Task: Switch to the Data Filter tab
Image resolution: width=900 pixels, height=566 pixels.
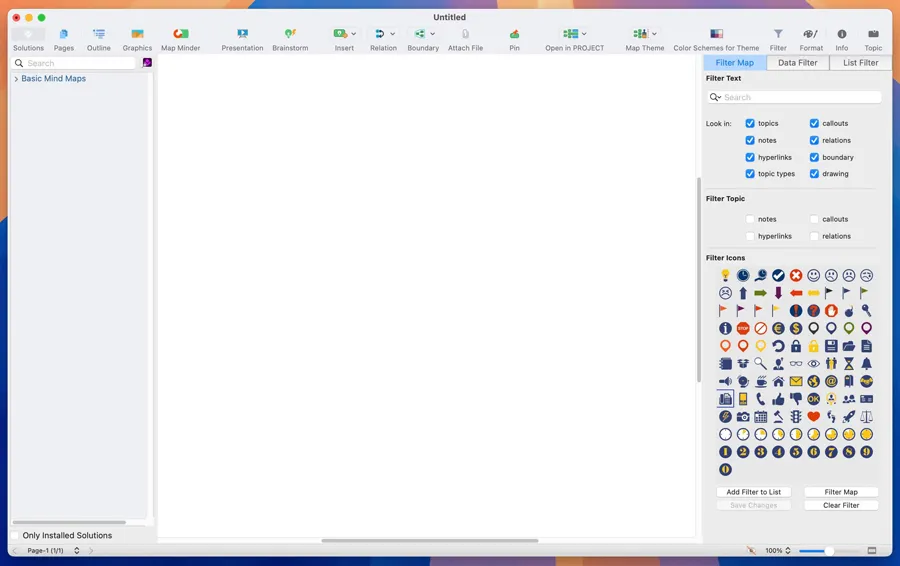Action: (x=797, y=63)
